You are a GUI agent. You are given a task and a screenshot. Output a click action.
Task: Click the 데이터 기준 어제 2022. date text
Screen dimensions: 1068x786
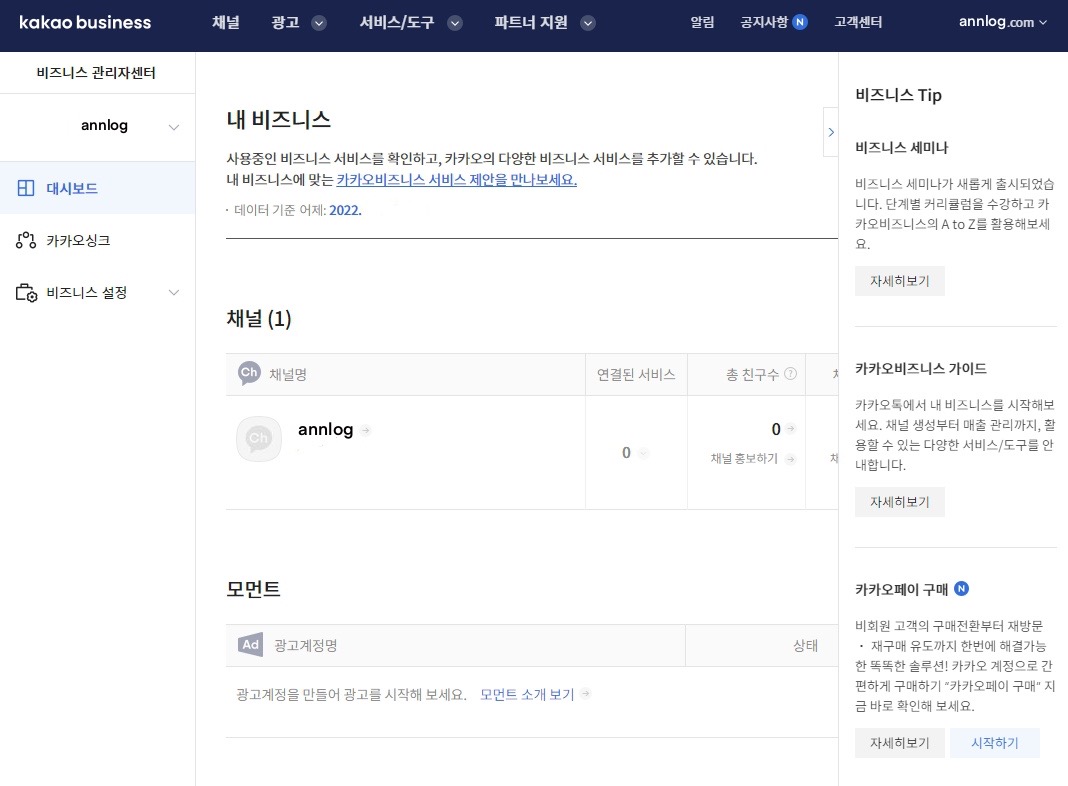click(x=298, y=210)
